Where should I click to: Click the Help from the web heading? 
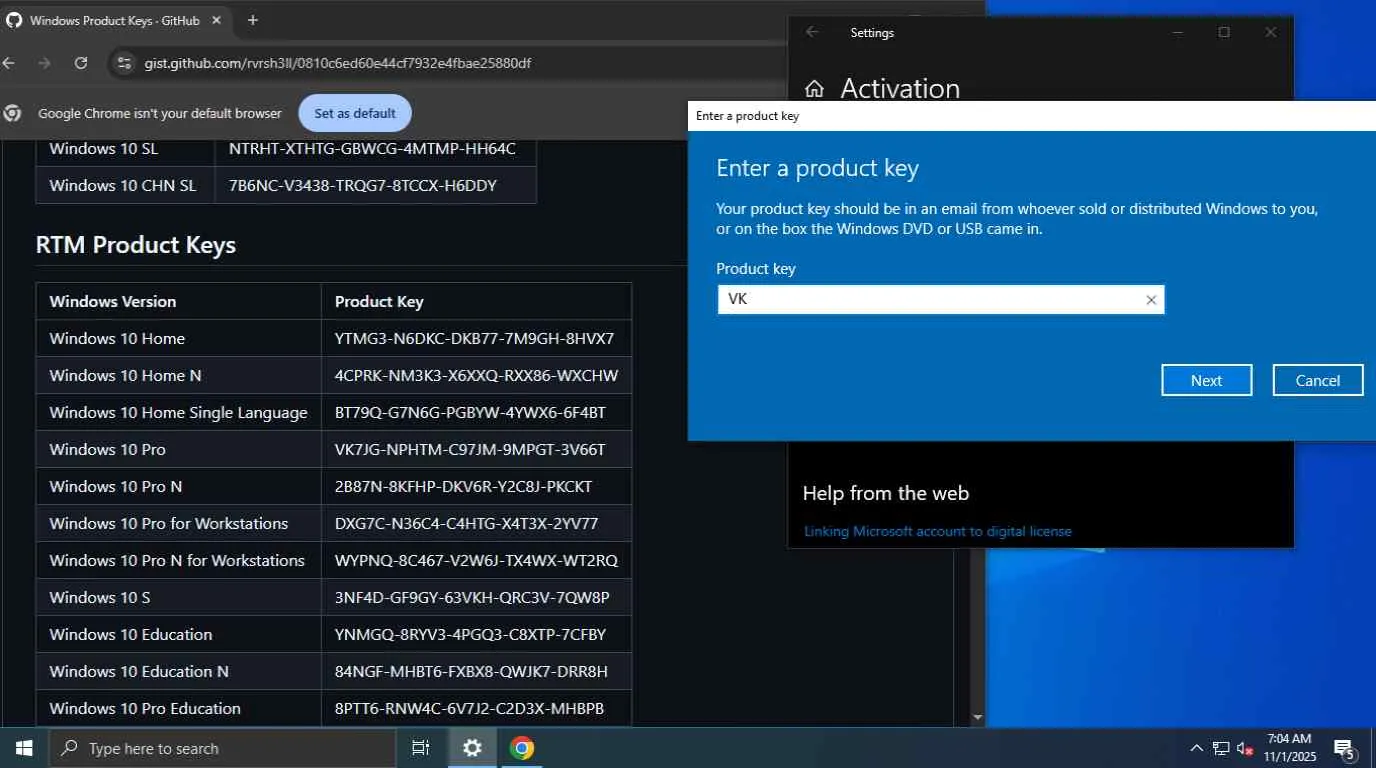886,493
